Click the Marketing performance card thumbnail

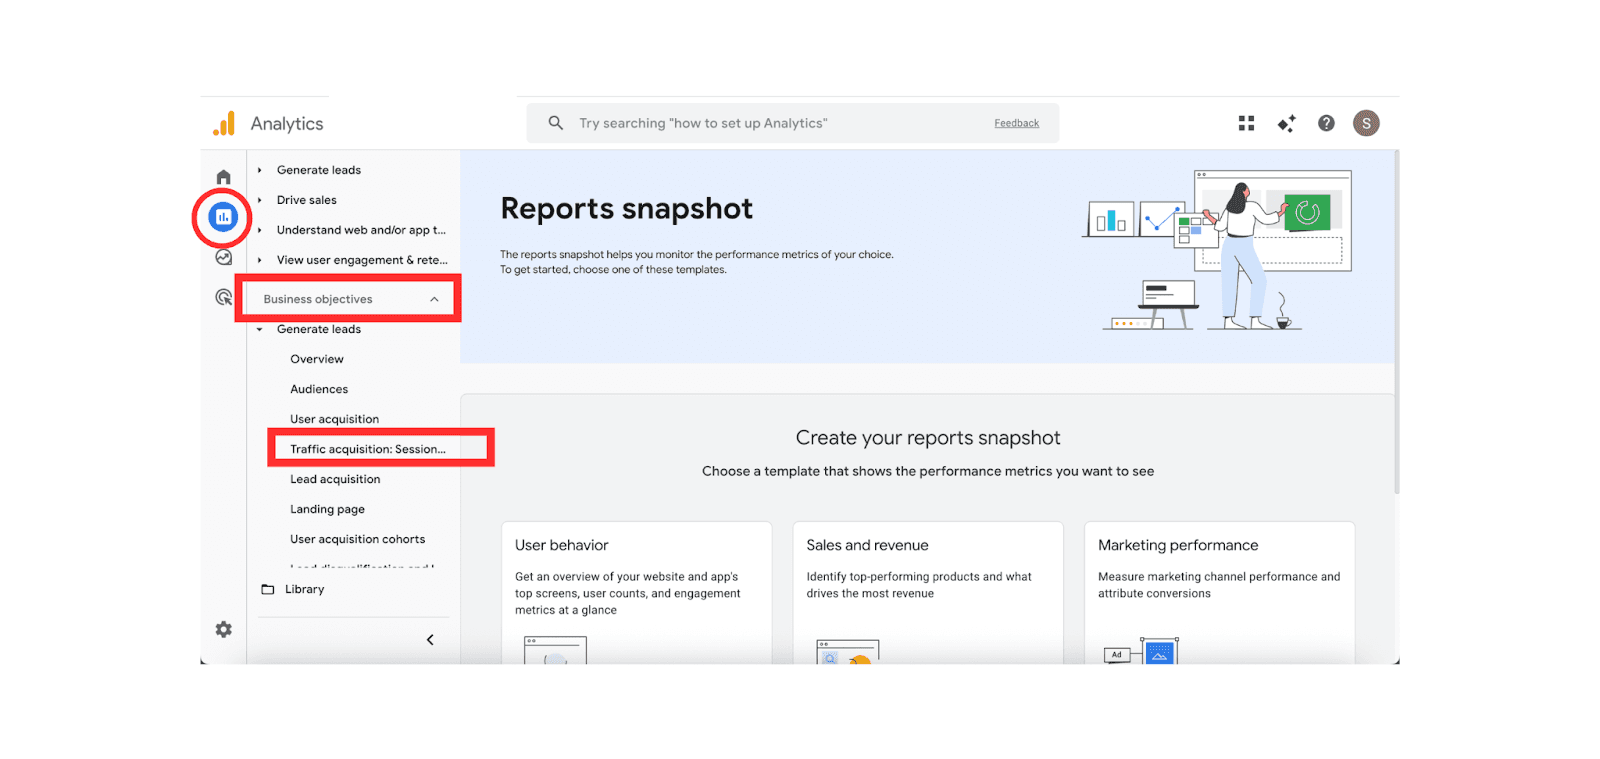point(1142,651)
